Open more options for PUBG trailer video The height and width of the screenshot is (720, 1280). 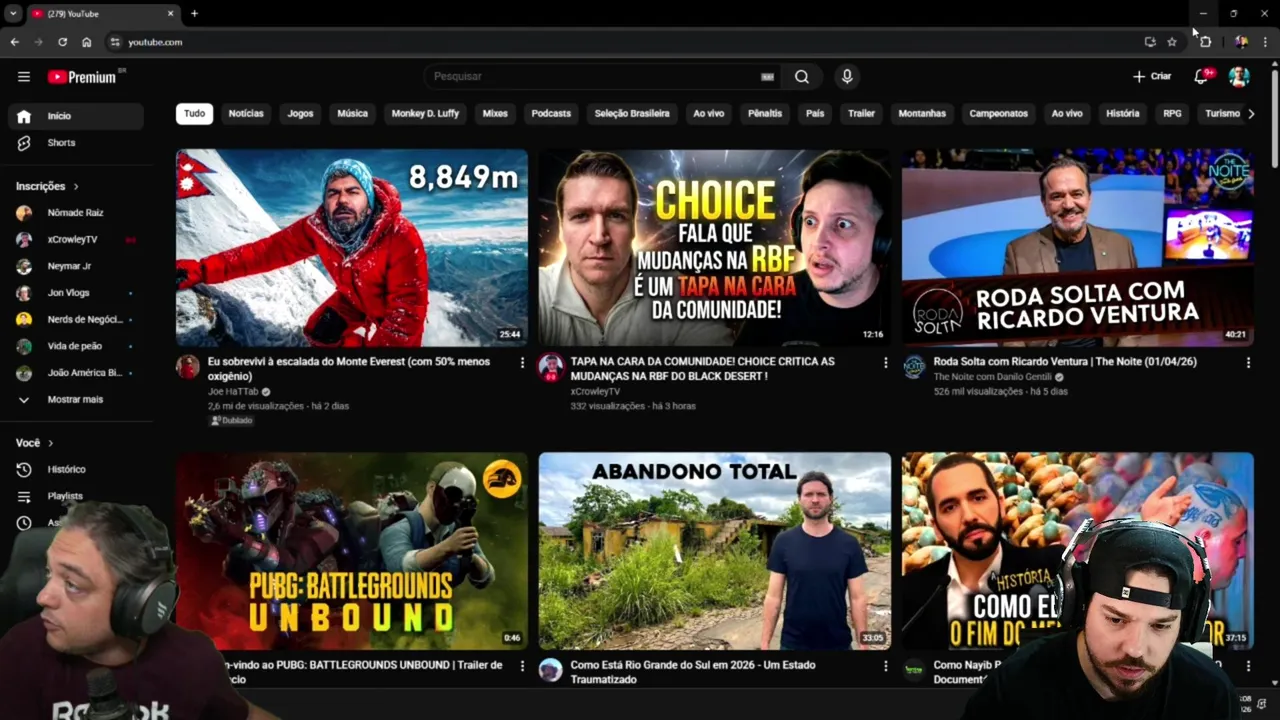[522, 666]
